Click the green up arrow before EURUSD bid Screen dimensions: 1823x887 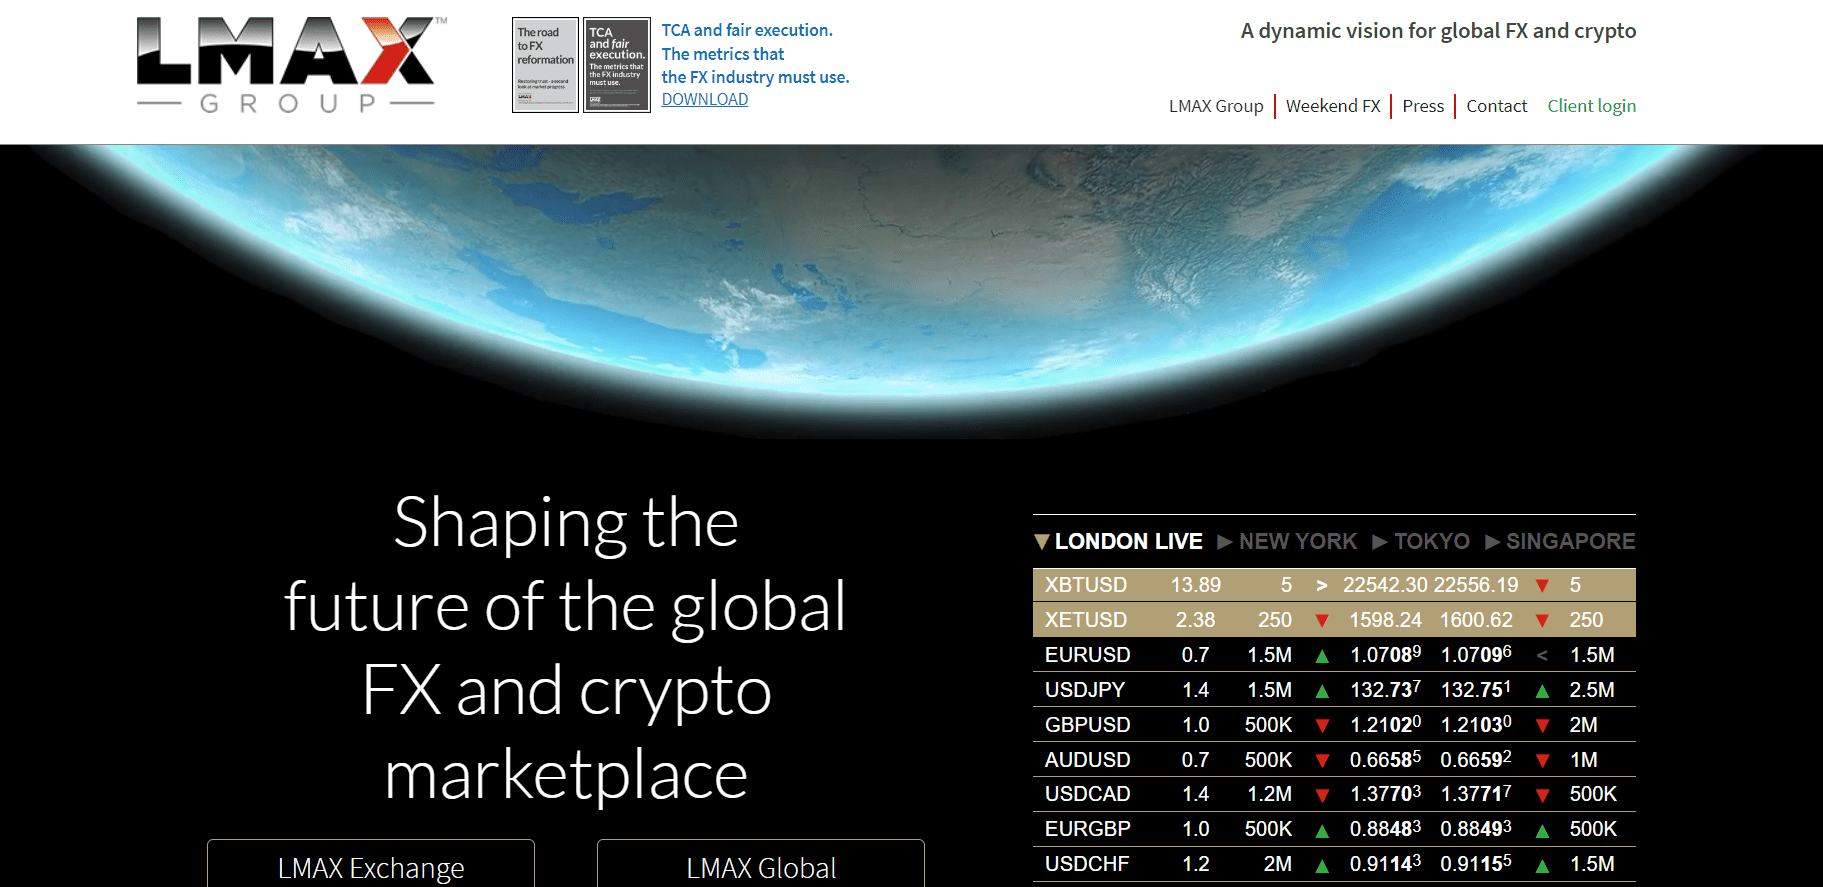(1322, 656)
